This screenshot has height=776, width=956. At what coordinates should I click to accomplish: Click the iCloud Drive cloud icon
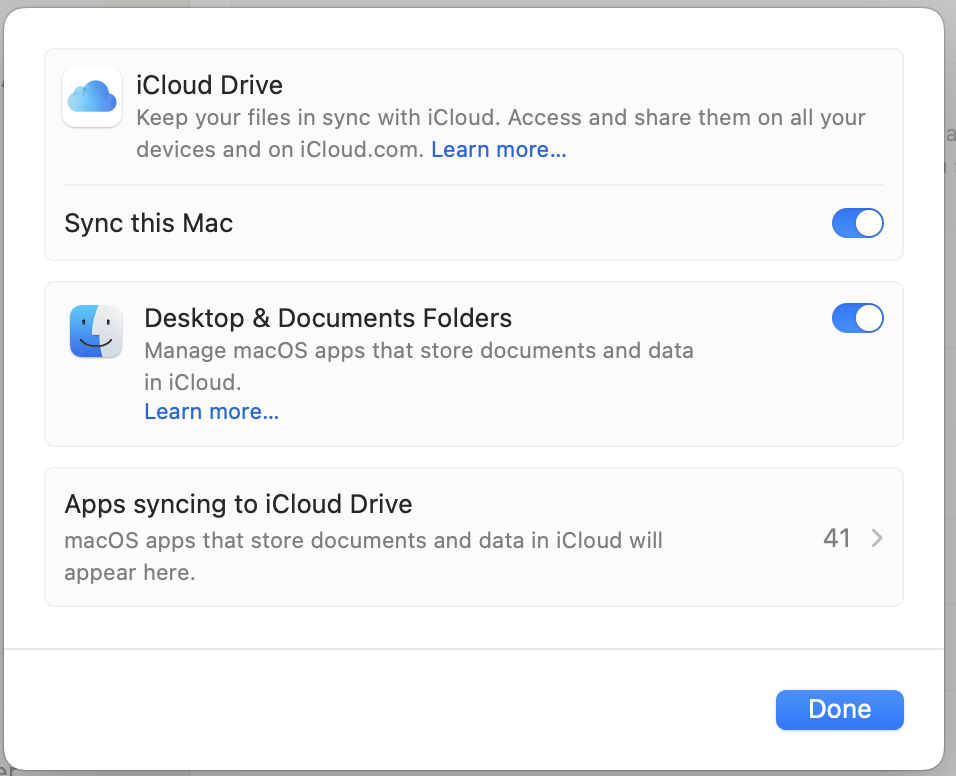[92, 97]
